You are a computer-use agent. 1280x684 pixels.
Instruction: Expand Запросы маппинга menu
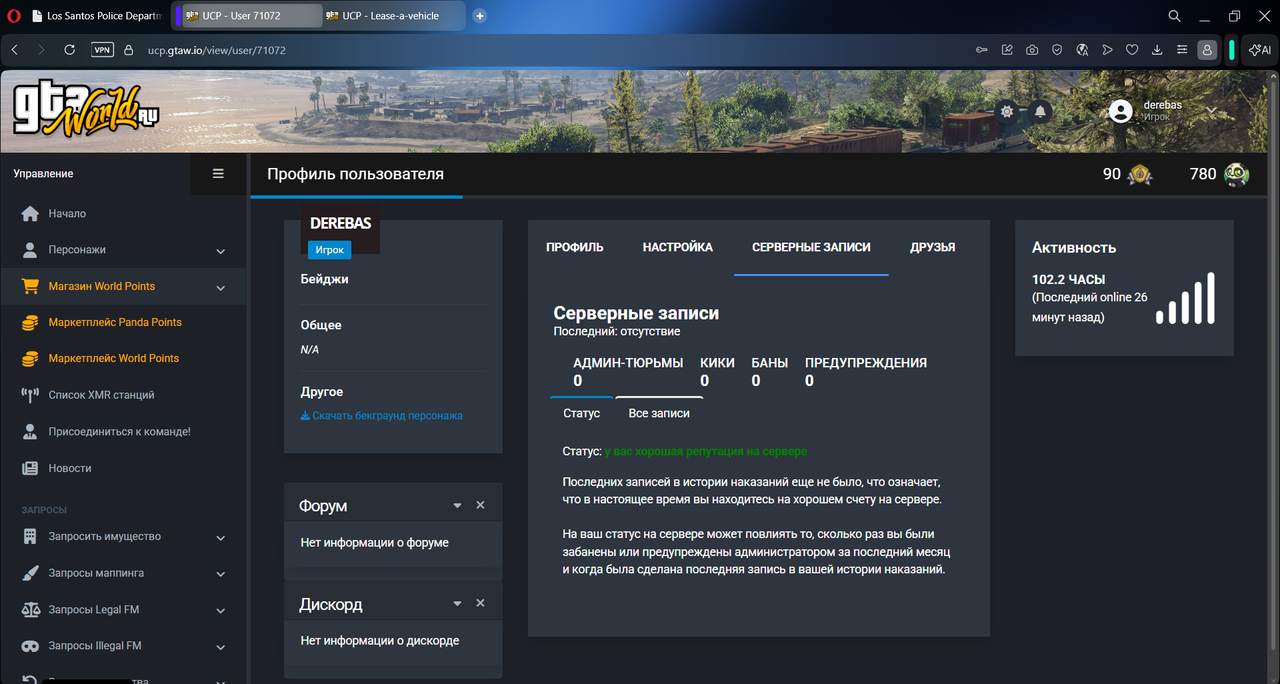[x=124, y=573]
